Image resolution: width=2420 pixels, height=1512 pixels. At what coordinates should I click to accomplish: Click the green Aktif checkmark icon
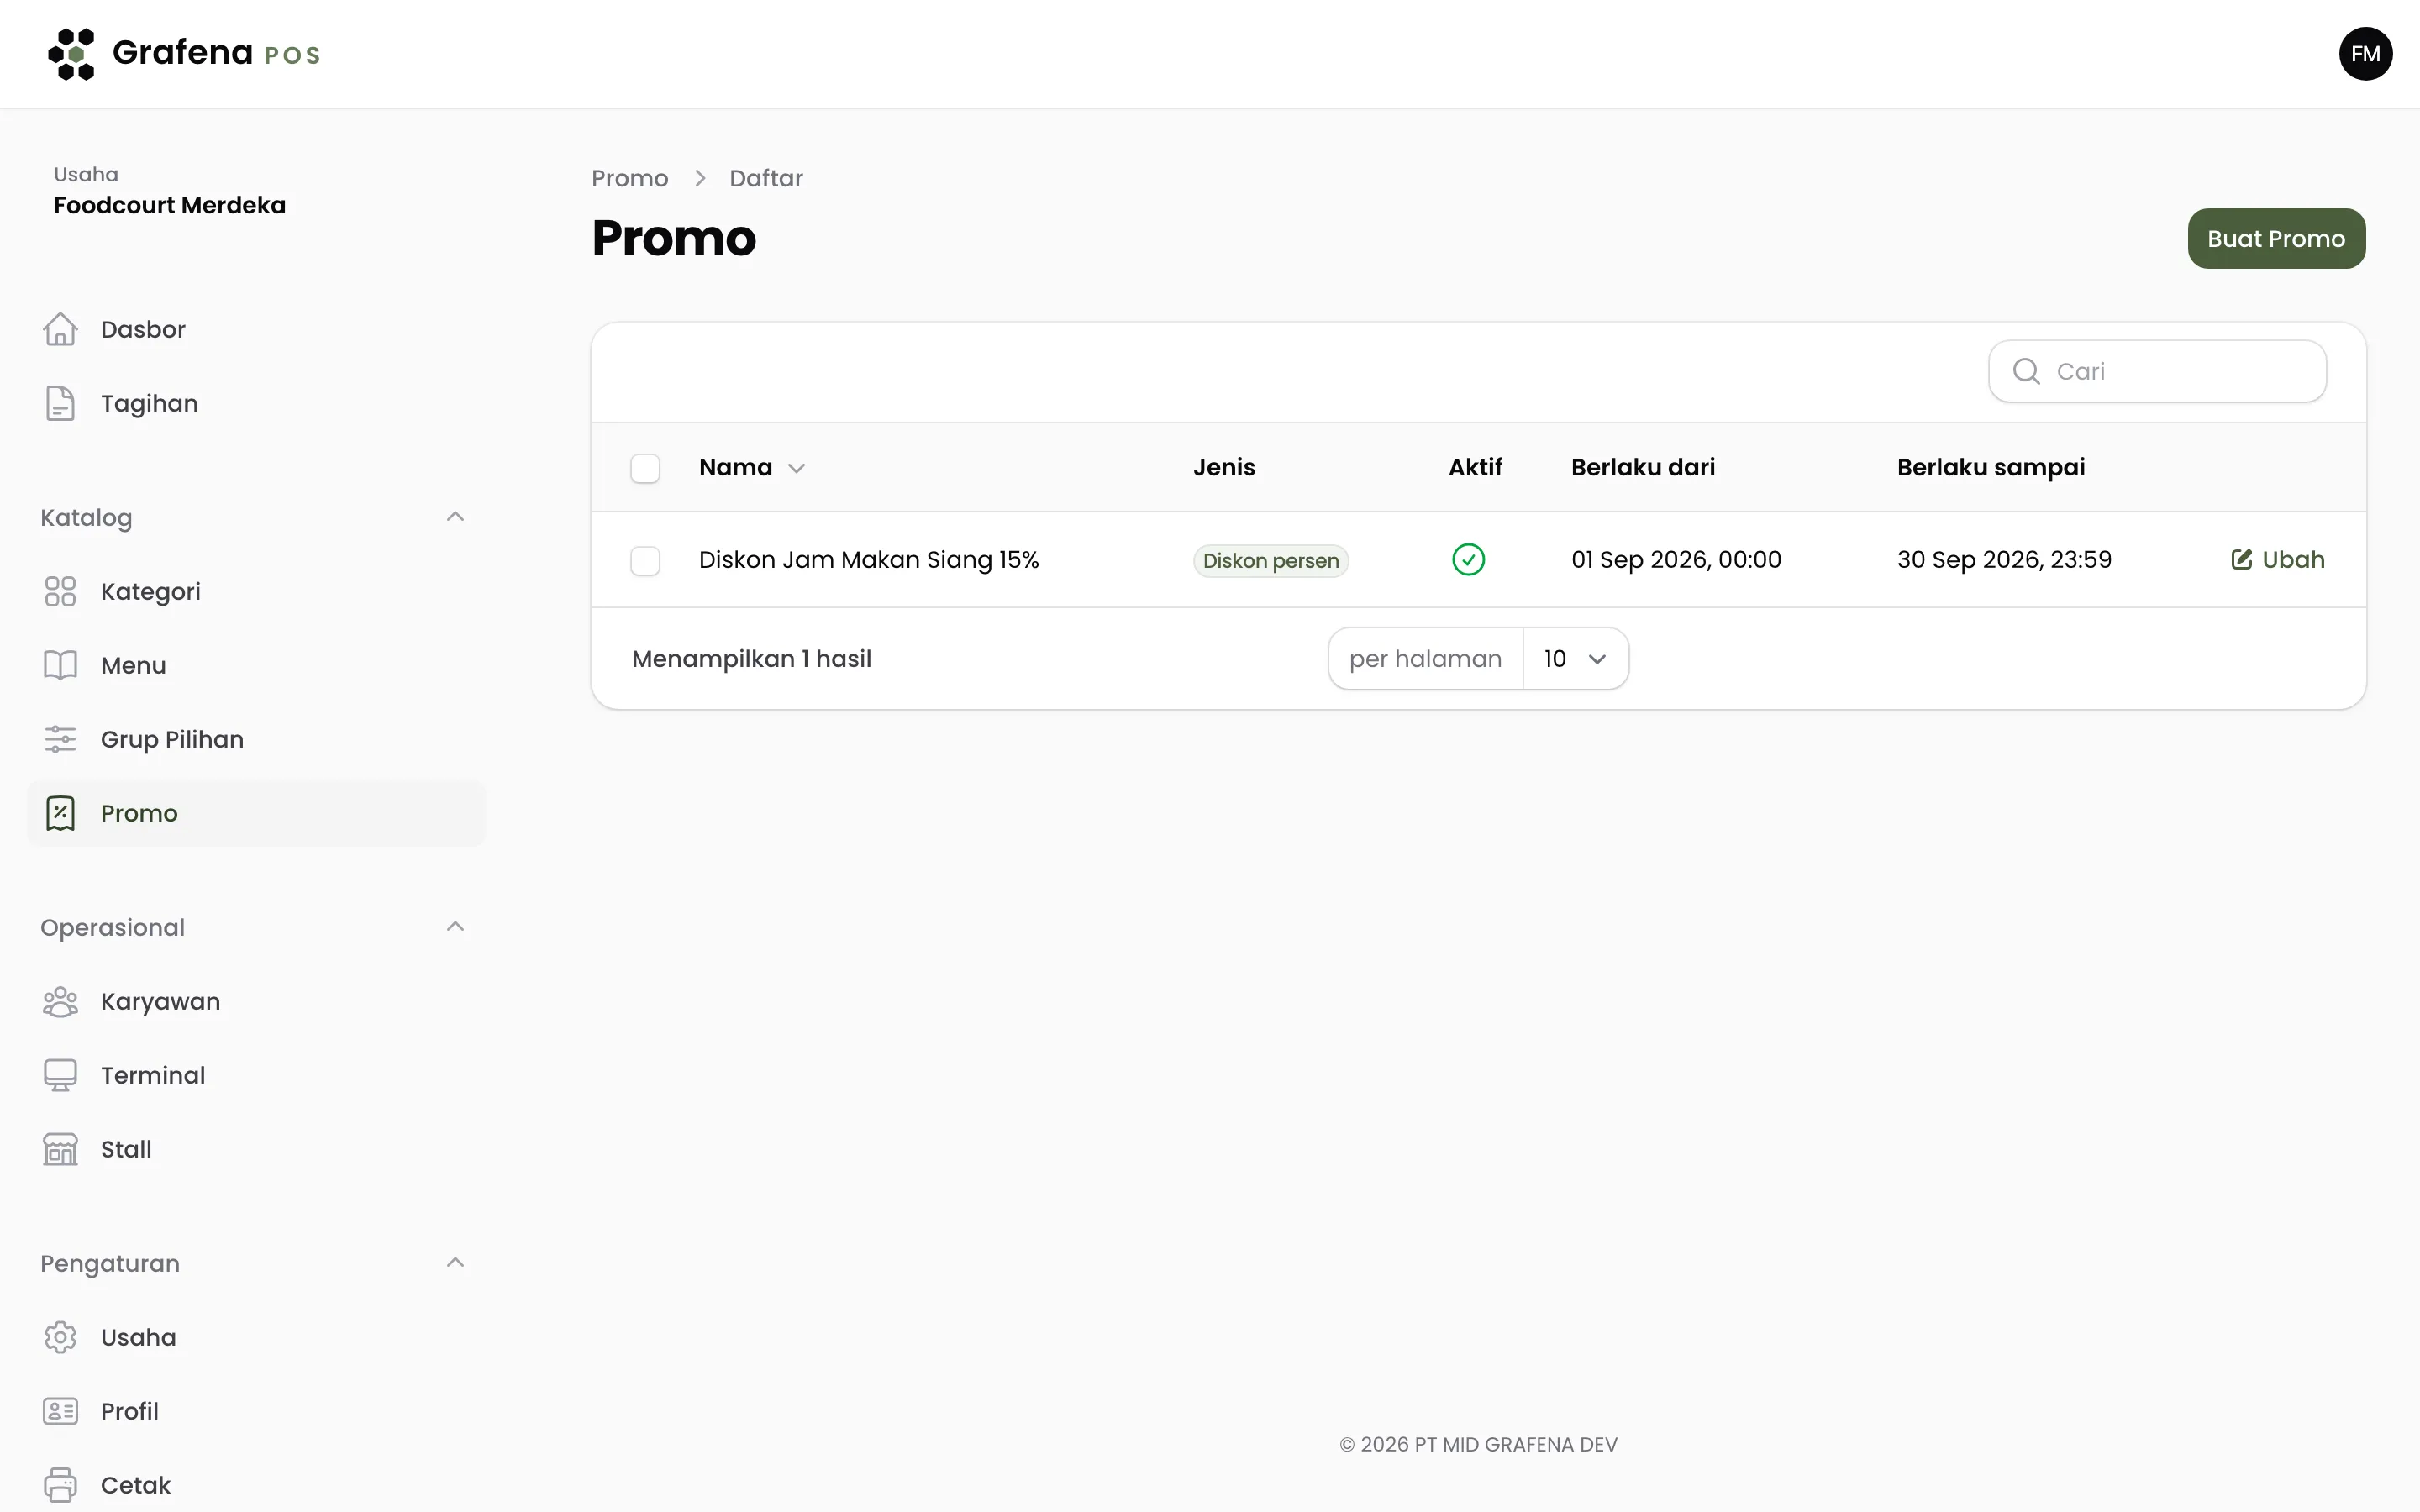point(1468,559)
